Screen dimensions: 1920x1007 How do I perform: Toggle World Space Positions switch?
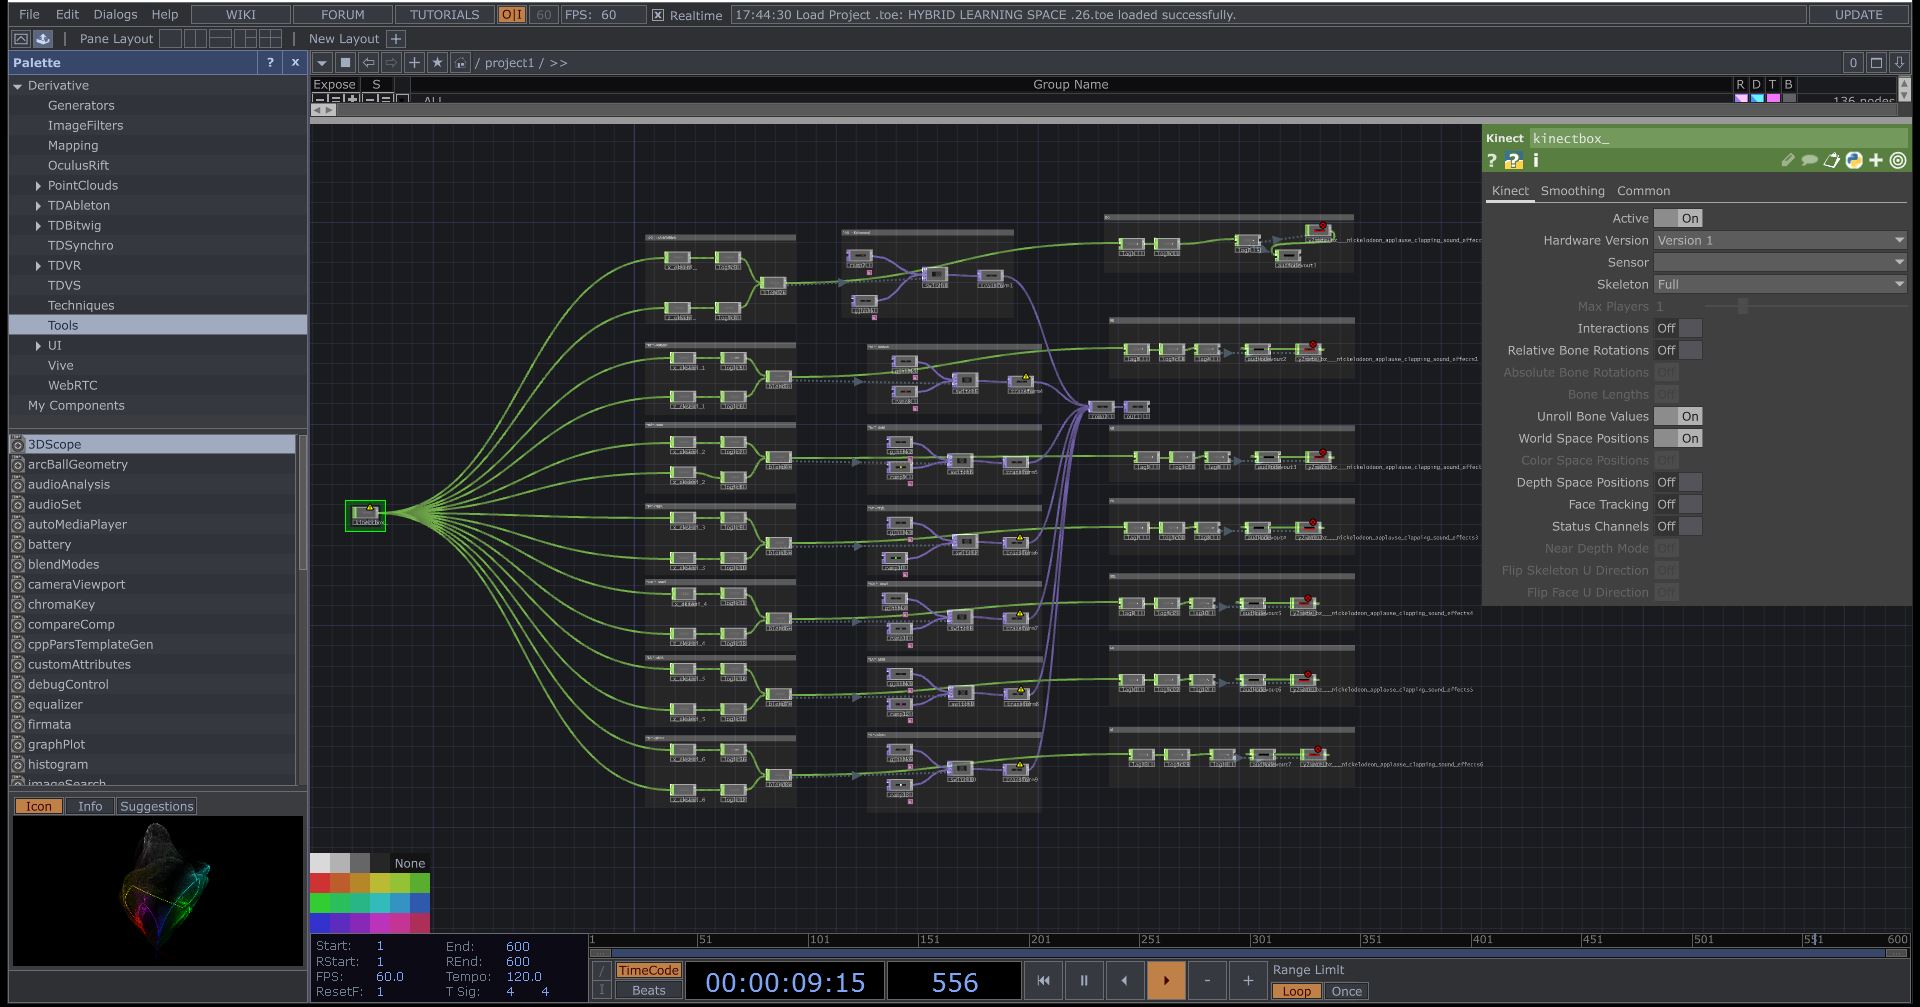[1678, 438]
